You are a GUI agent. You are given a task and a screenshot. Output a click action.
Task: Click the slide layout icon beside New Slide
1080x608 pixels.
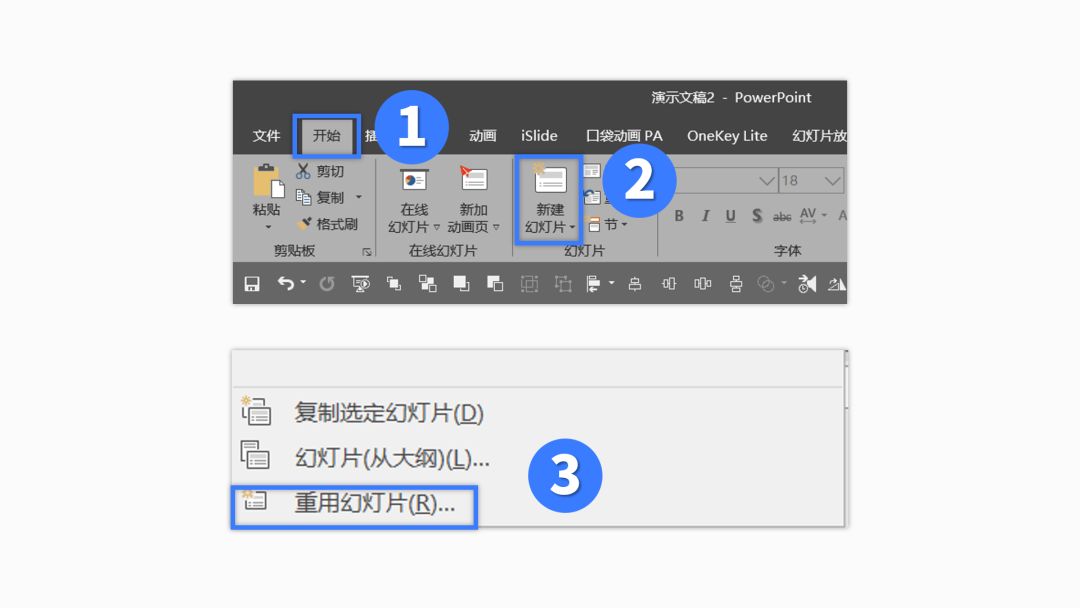click(592, 171)
